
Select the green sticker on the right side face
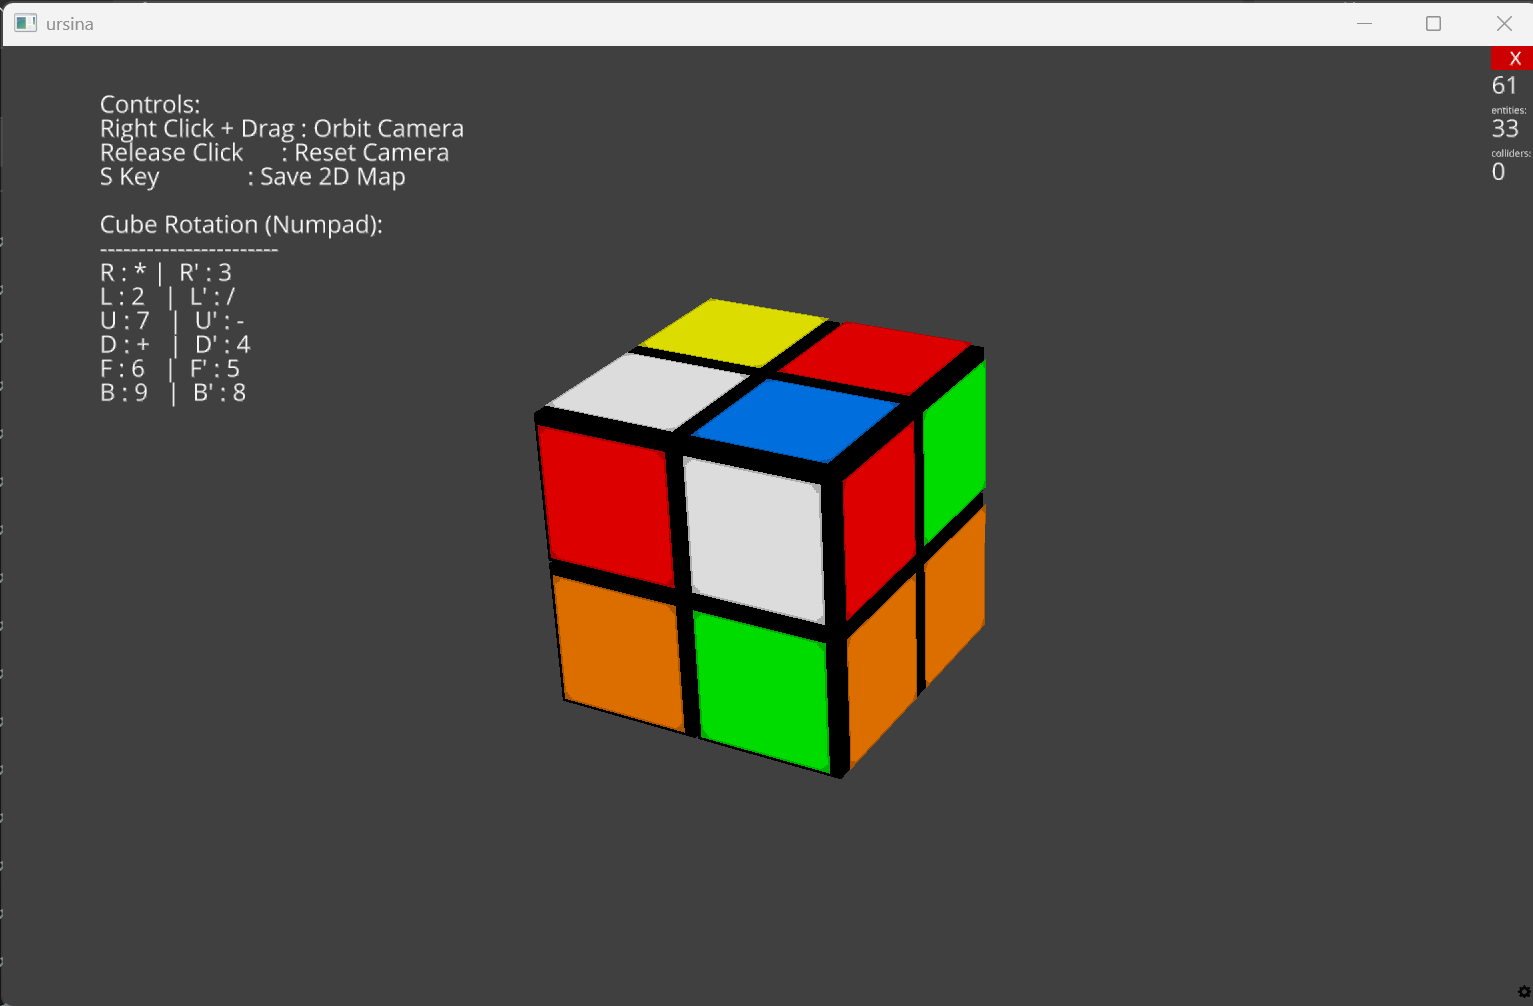pos(953,450)
